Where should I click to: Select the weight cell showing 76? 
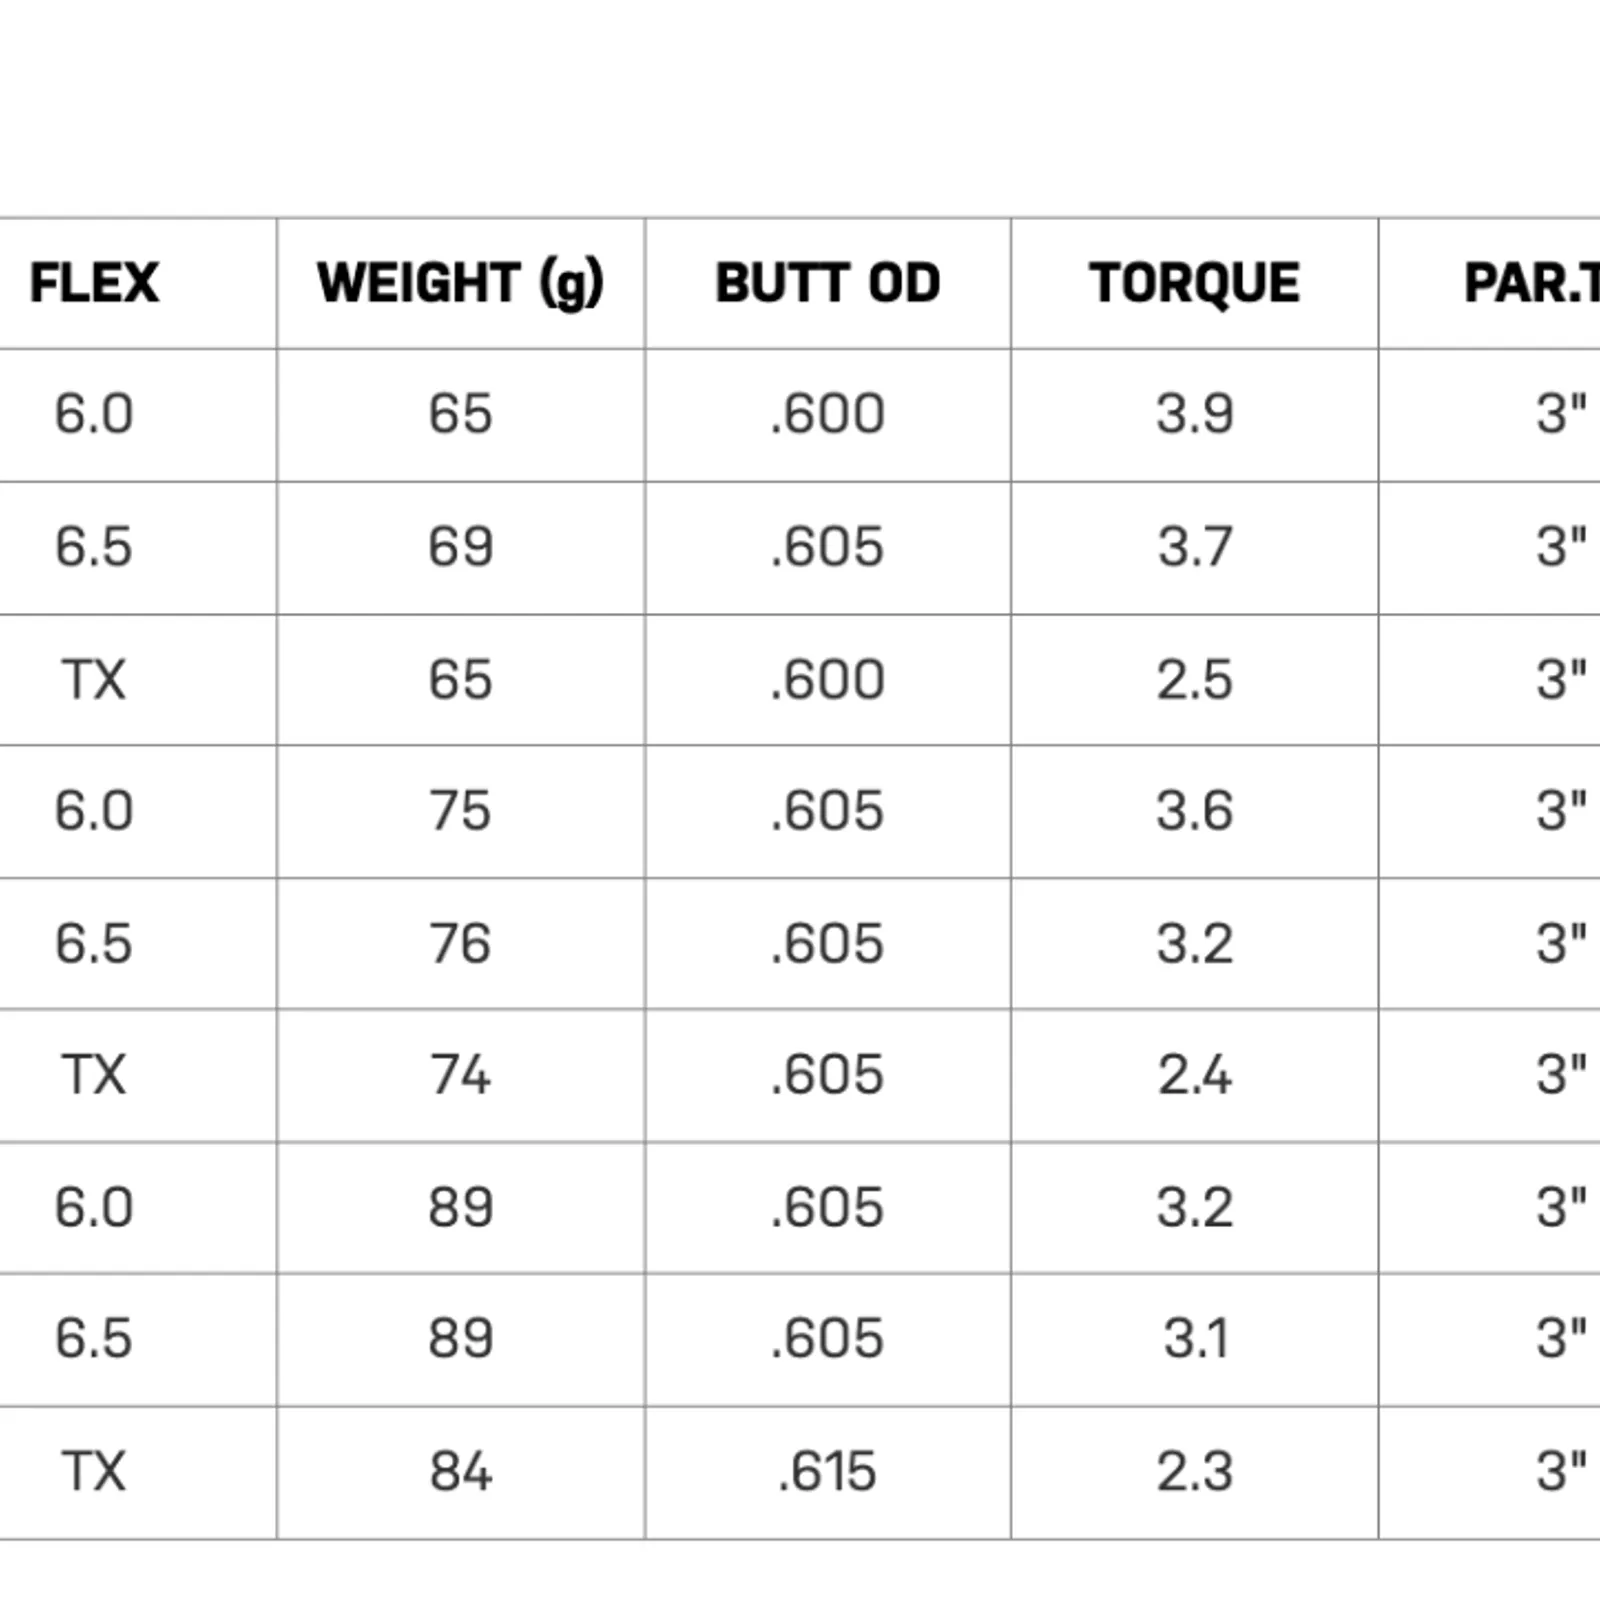coord(460,943)
